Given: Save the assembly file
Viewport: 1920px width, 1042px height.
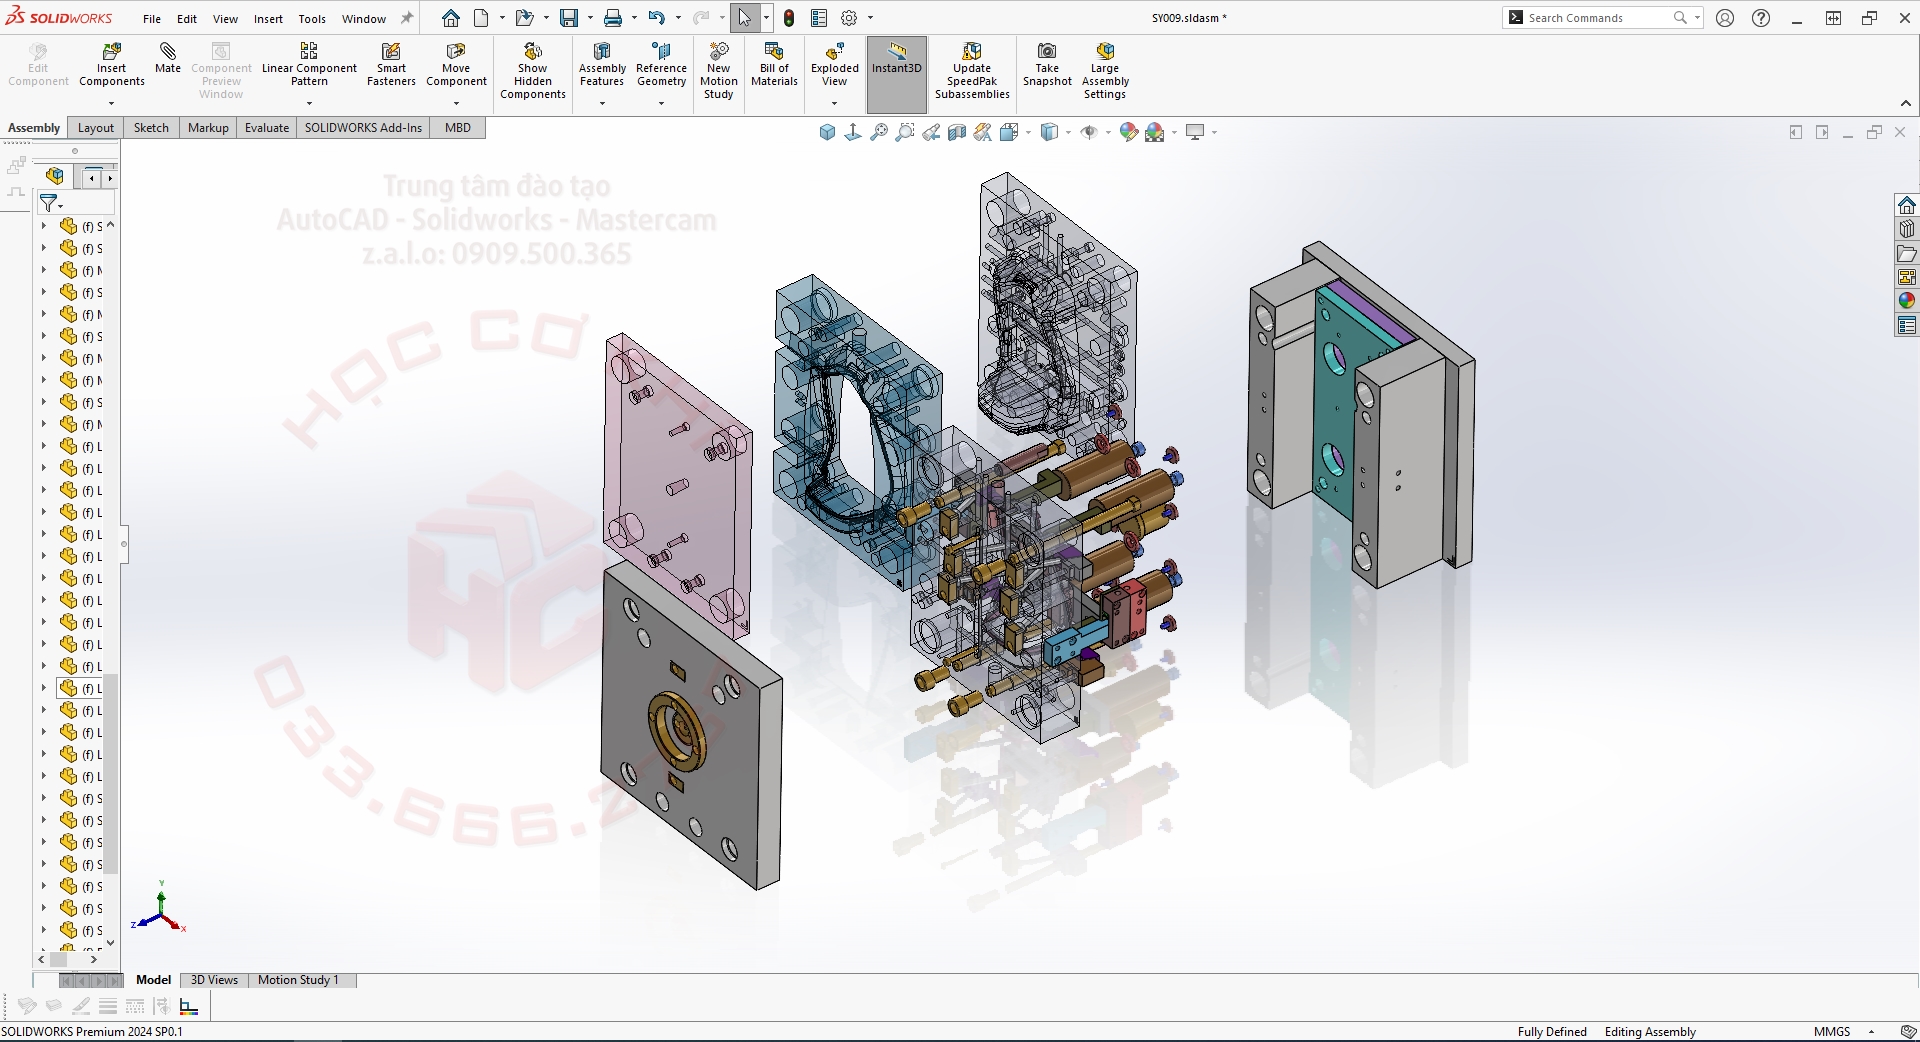Looking at the screenshot, I should pos(569,18).
